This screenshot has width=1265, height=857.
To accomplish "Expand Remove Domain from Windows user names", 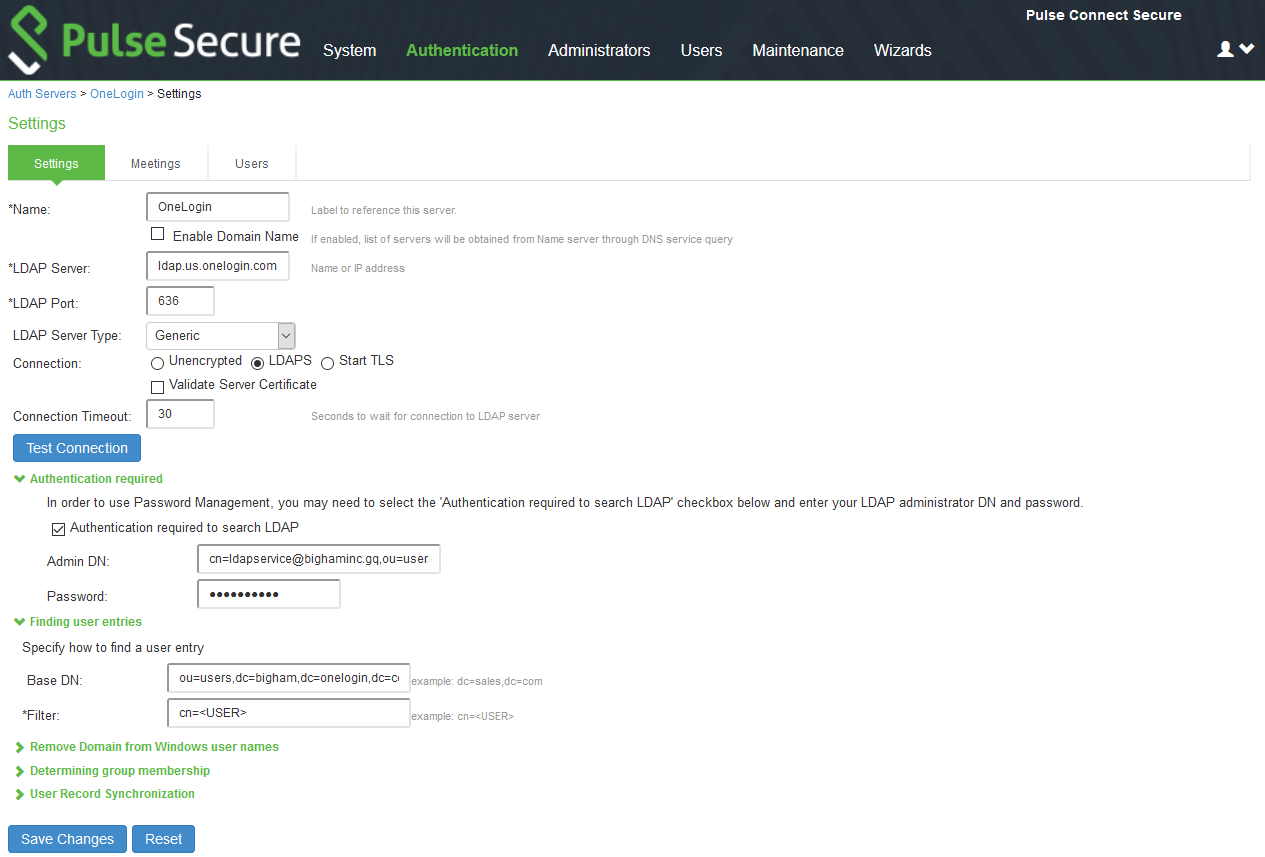I will 146,747.
